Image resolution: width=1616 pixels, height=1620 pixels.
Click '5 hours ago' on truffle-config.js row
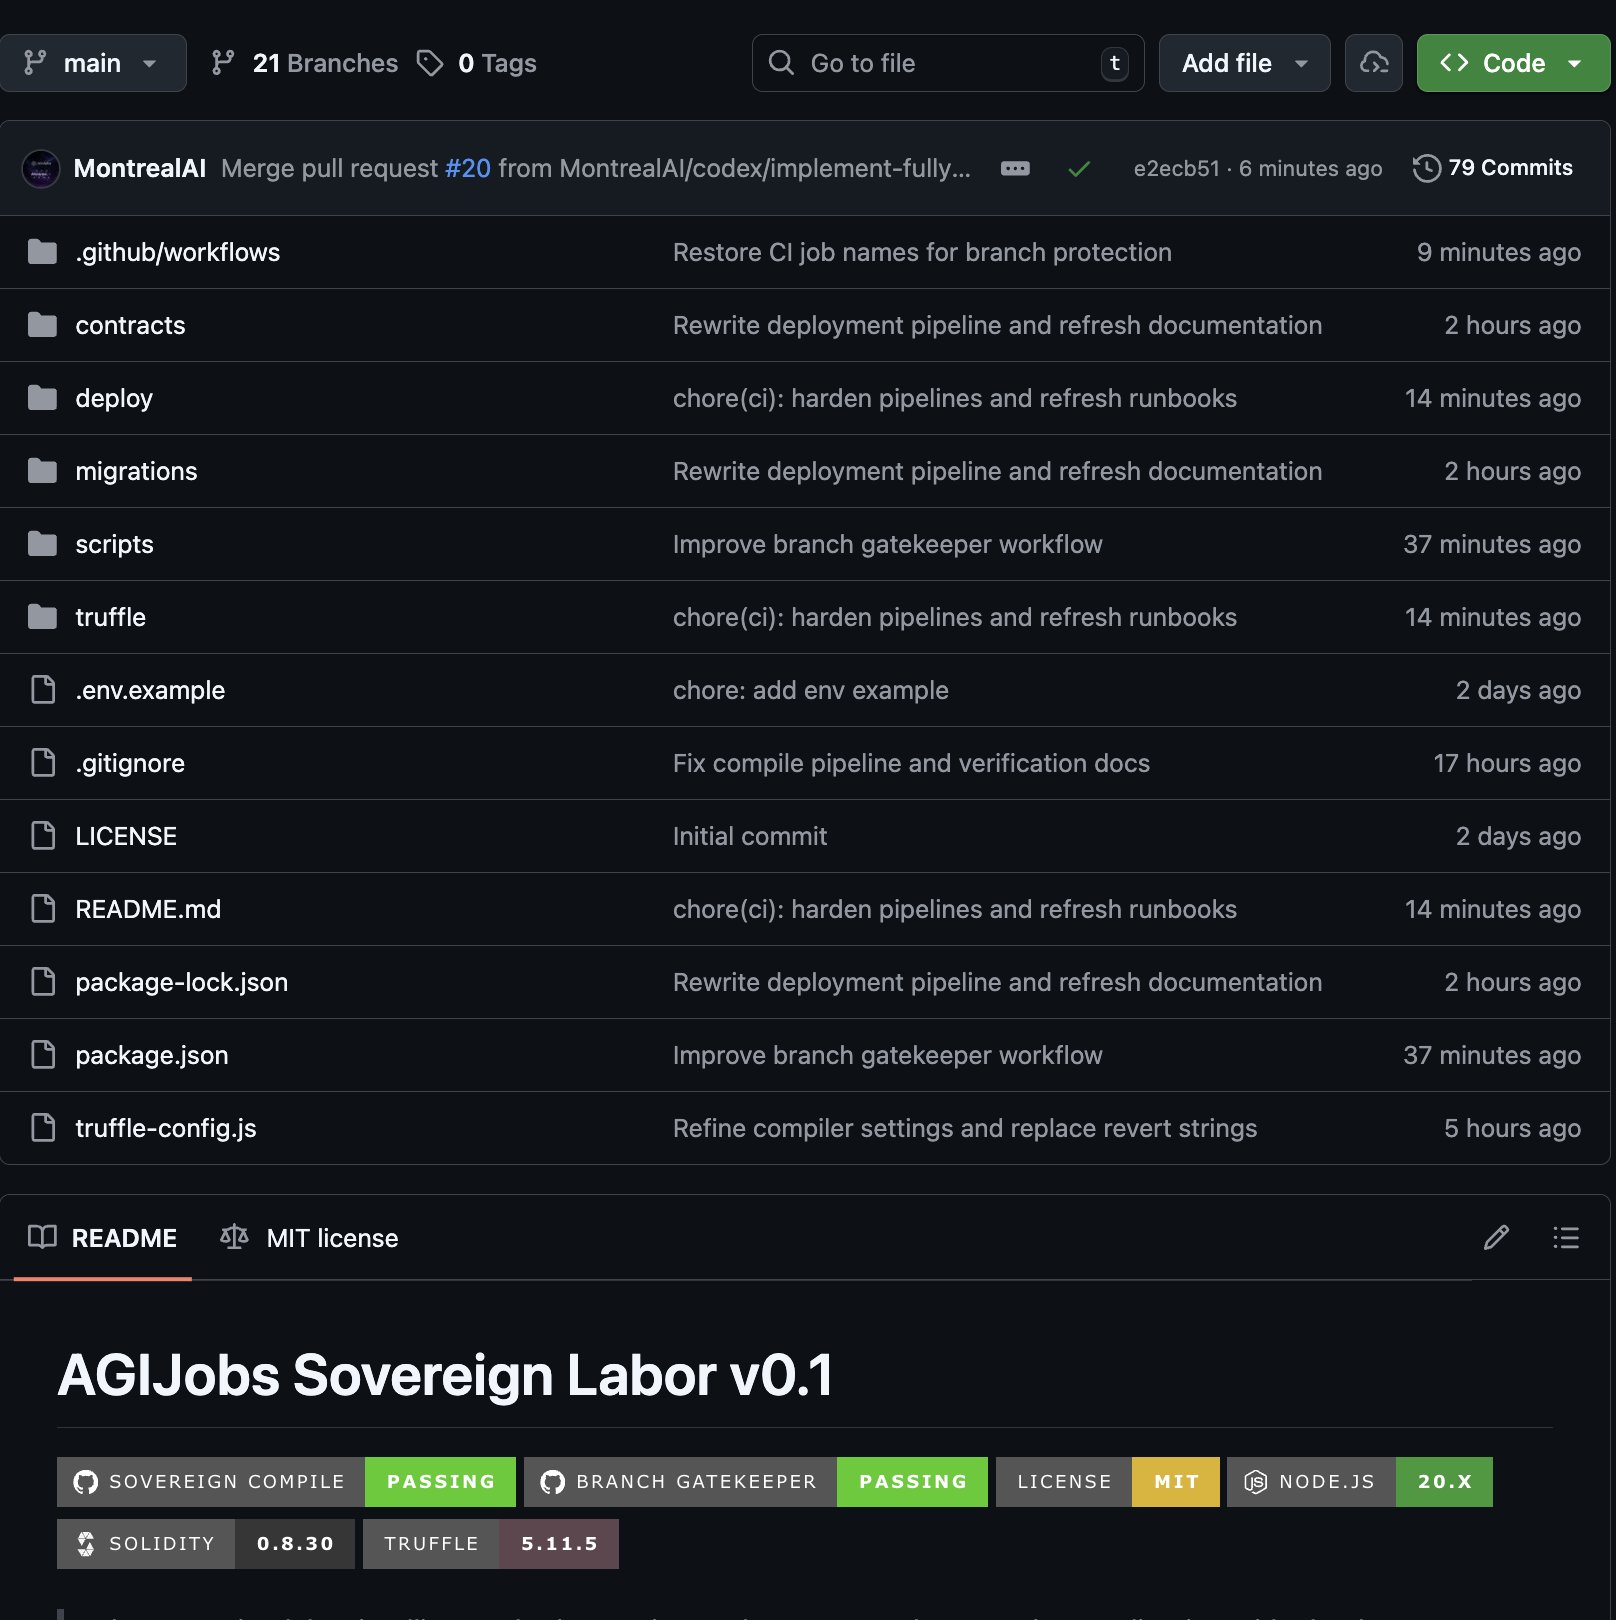click(1512, 1128)
